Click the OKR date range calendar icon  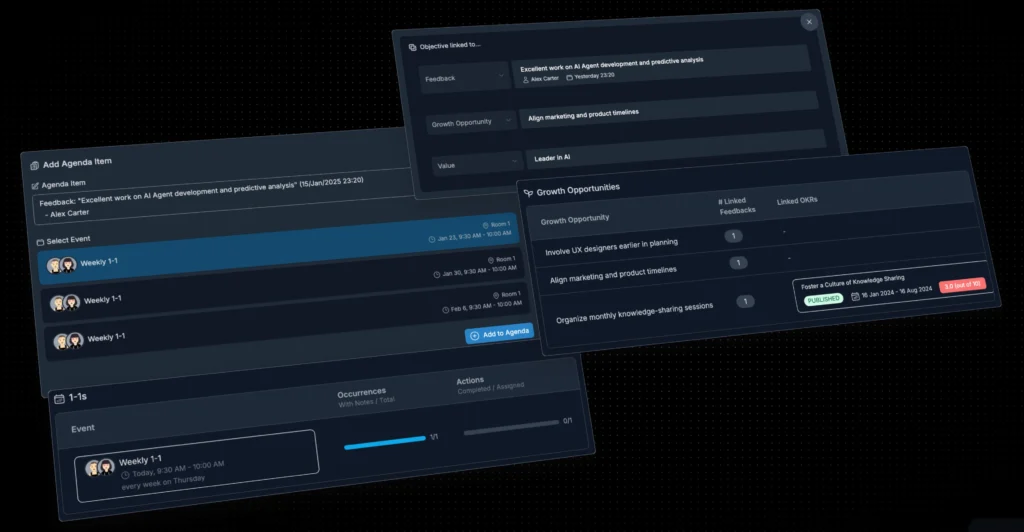click(855, 296)
